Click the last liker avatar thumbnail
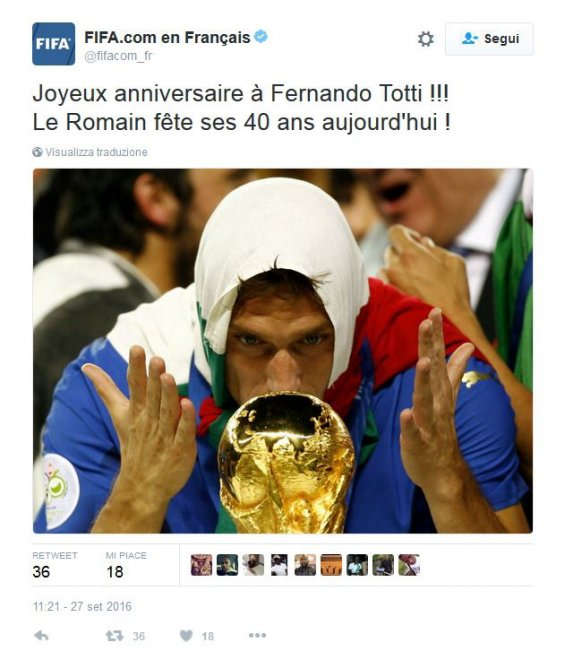565x660 pixels. click(x=409, y=565)
